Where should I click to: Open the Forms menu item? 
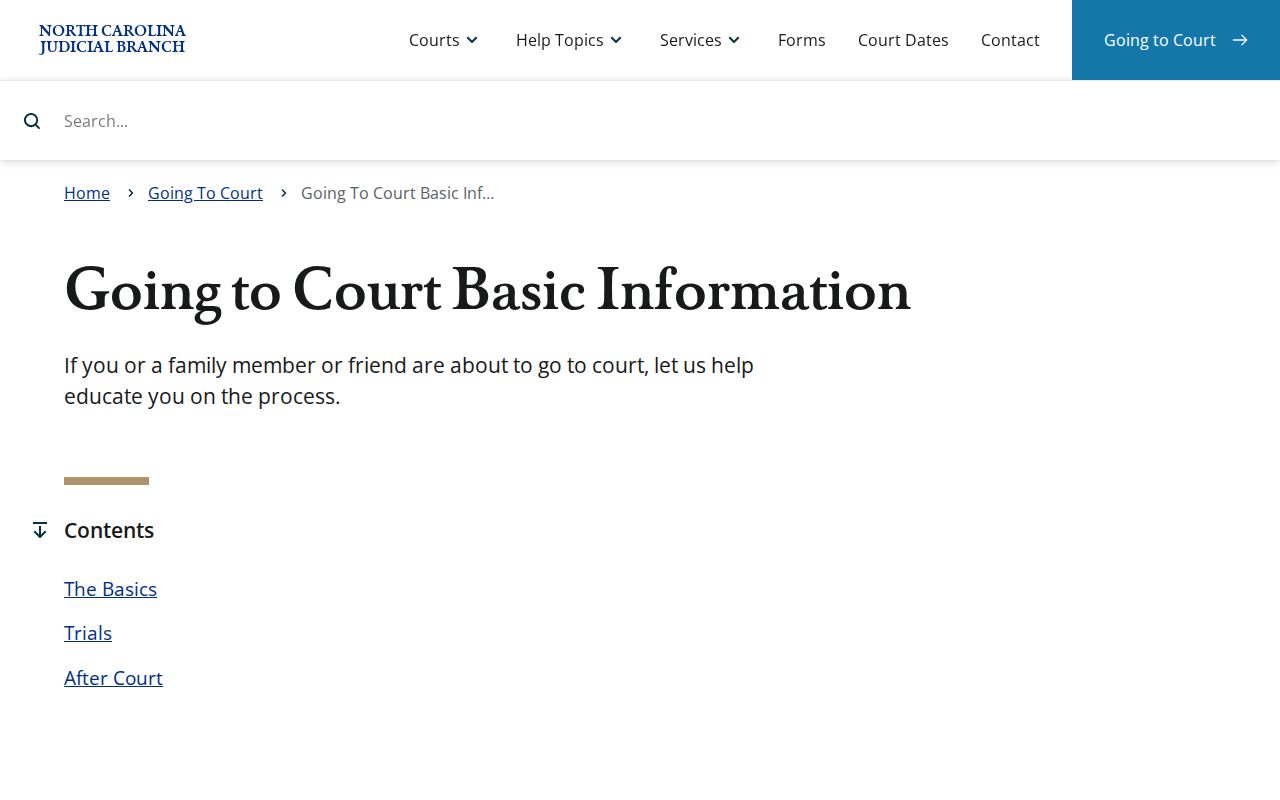tap(802, 40)
